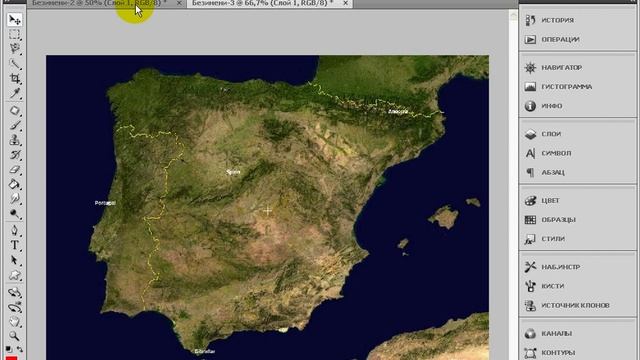Select the 3D Rotate tool
Image resolution: width=640 pixels, height=360 pixels.
pyautogui.click(x=15, y=292)
